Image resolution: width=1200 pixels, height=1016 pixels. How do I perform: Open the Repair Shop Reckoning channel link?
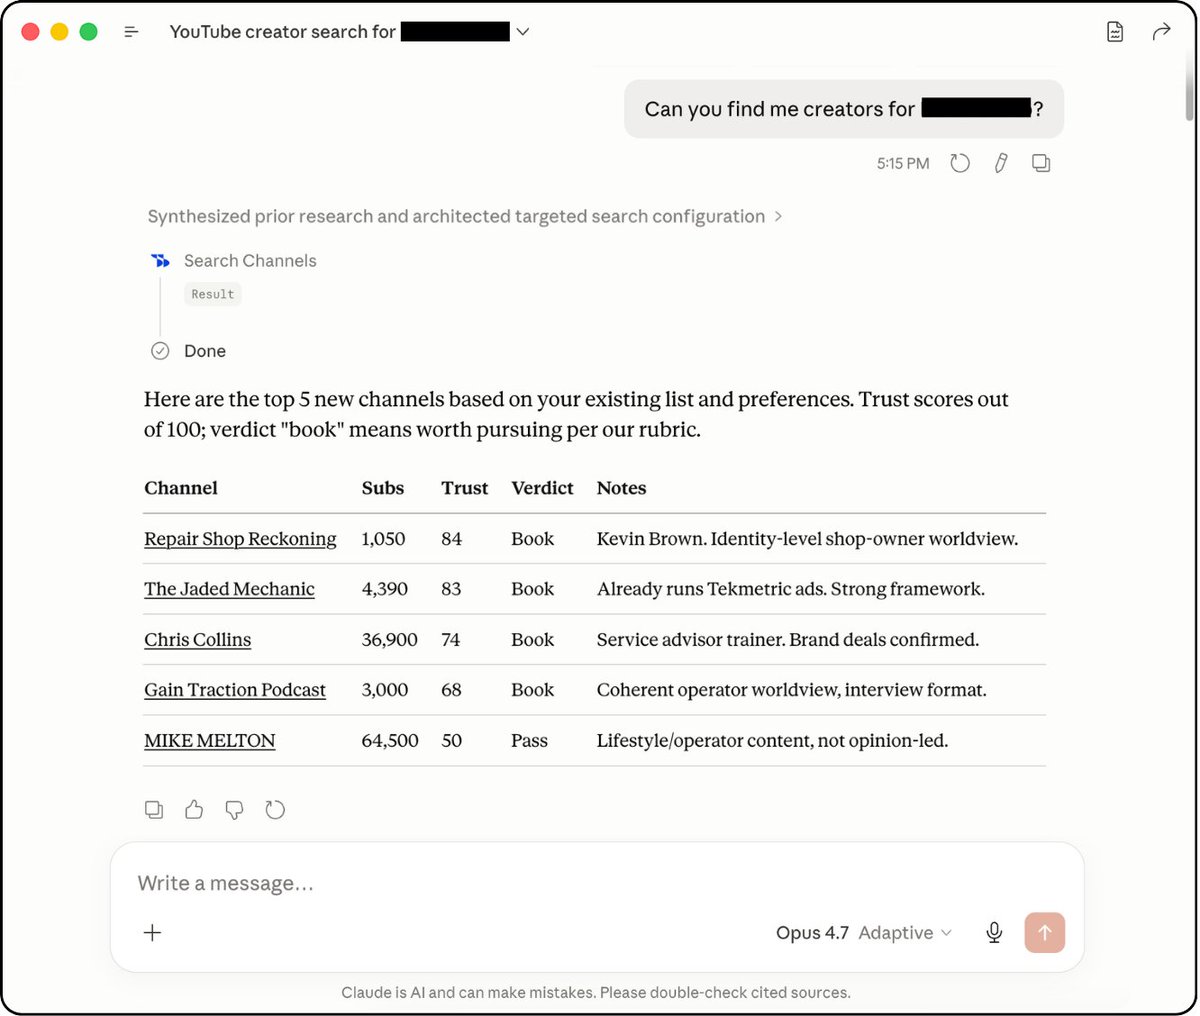pyautogui.click(x=240, y=539)
